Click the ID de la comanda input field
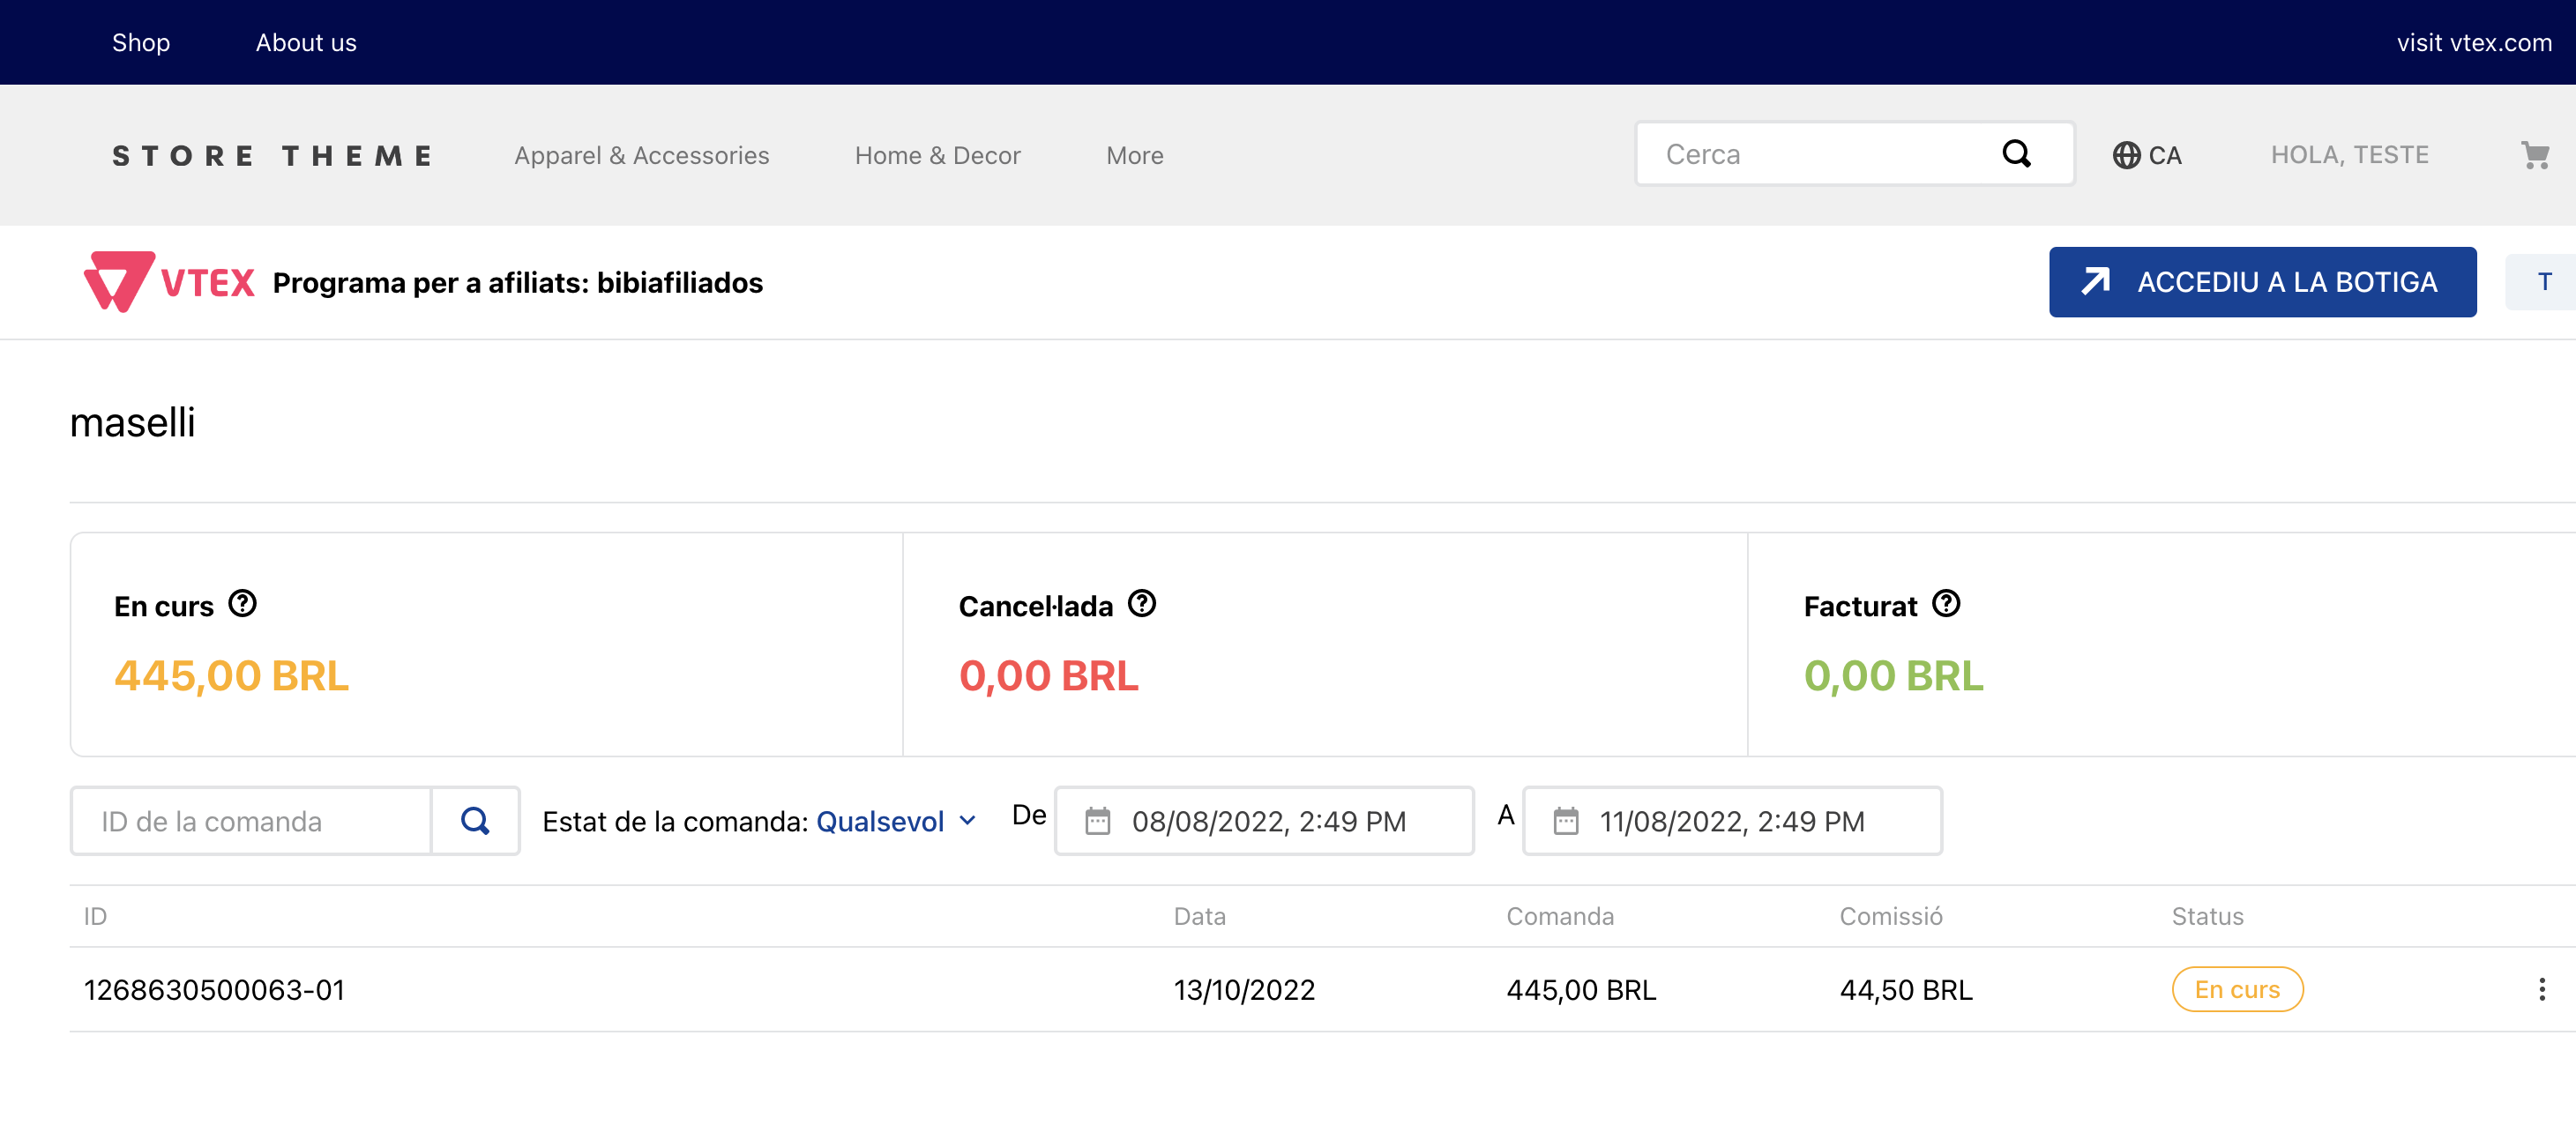The width and height of the screenshot is (2576, 1125). (x=251, y=821)
